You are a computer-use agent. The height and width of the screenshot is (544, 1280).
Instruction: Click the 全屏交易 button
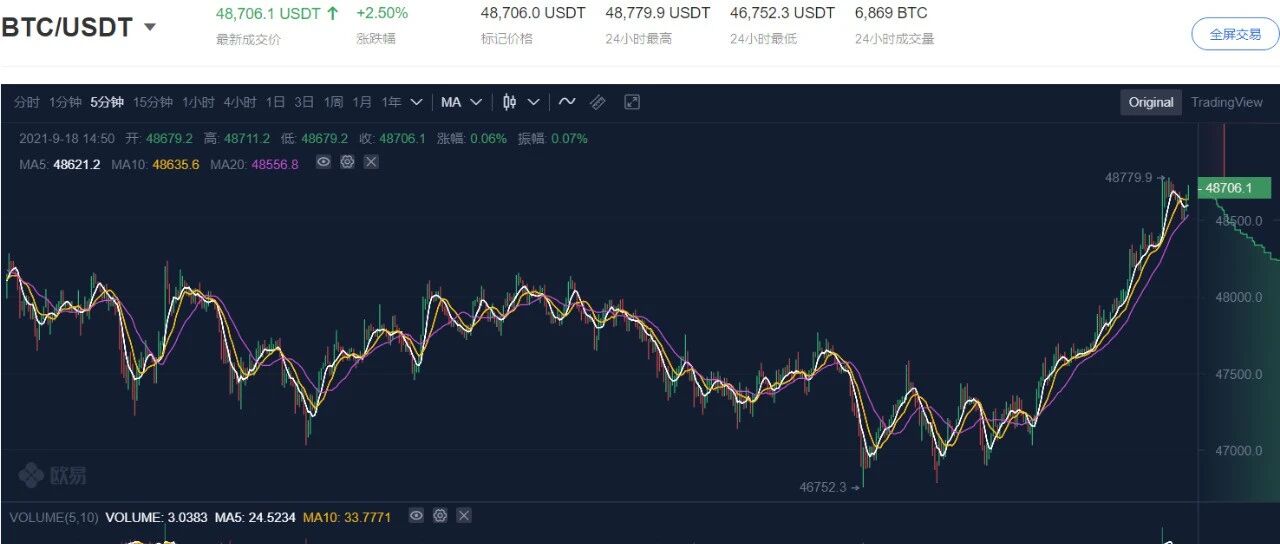[x=1235, y=34]
